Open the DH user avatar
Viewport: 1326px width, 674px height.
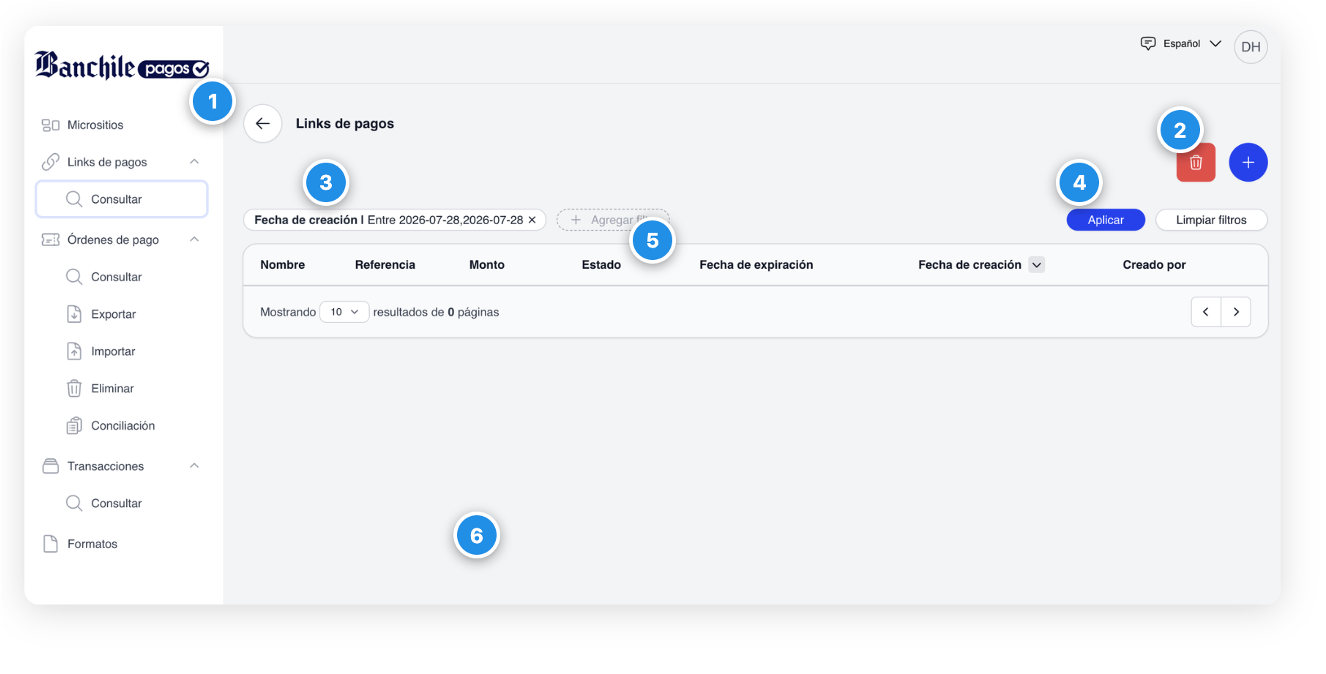(1250, 47)
